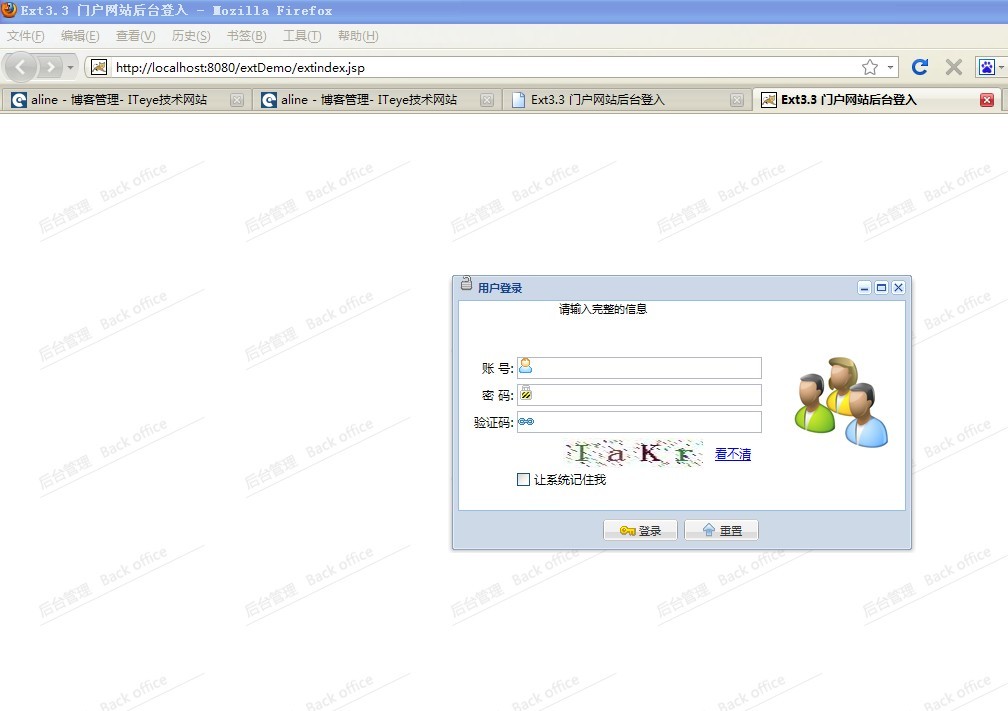Close the first aline 博客管理 tab

[x=237, y=100]
